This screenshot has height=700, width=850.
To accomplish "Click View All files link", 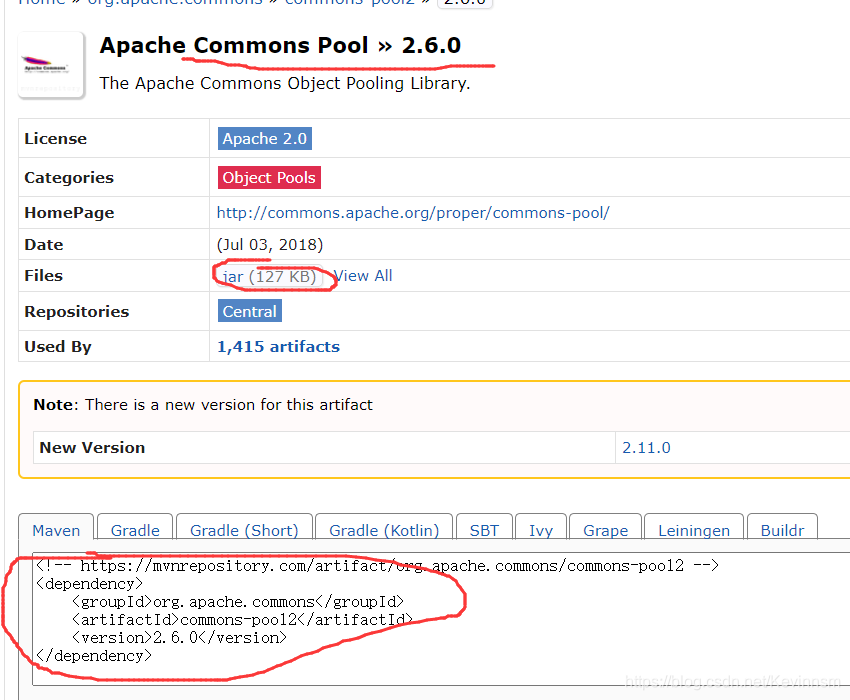I will pyautogui.click(x=363, y=276).
